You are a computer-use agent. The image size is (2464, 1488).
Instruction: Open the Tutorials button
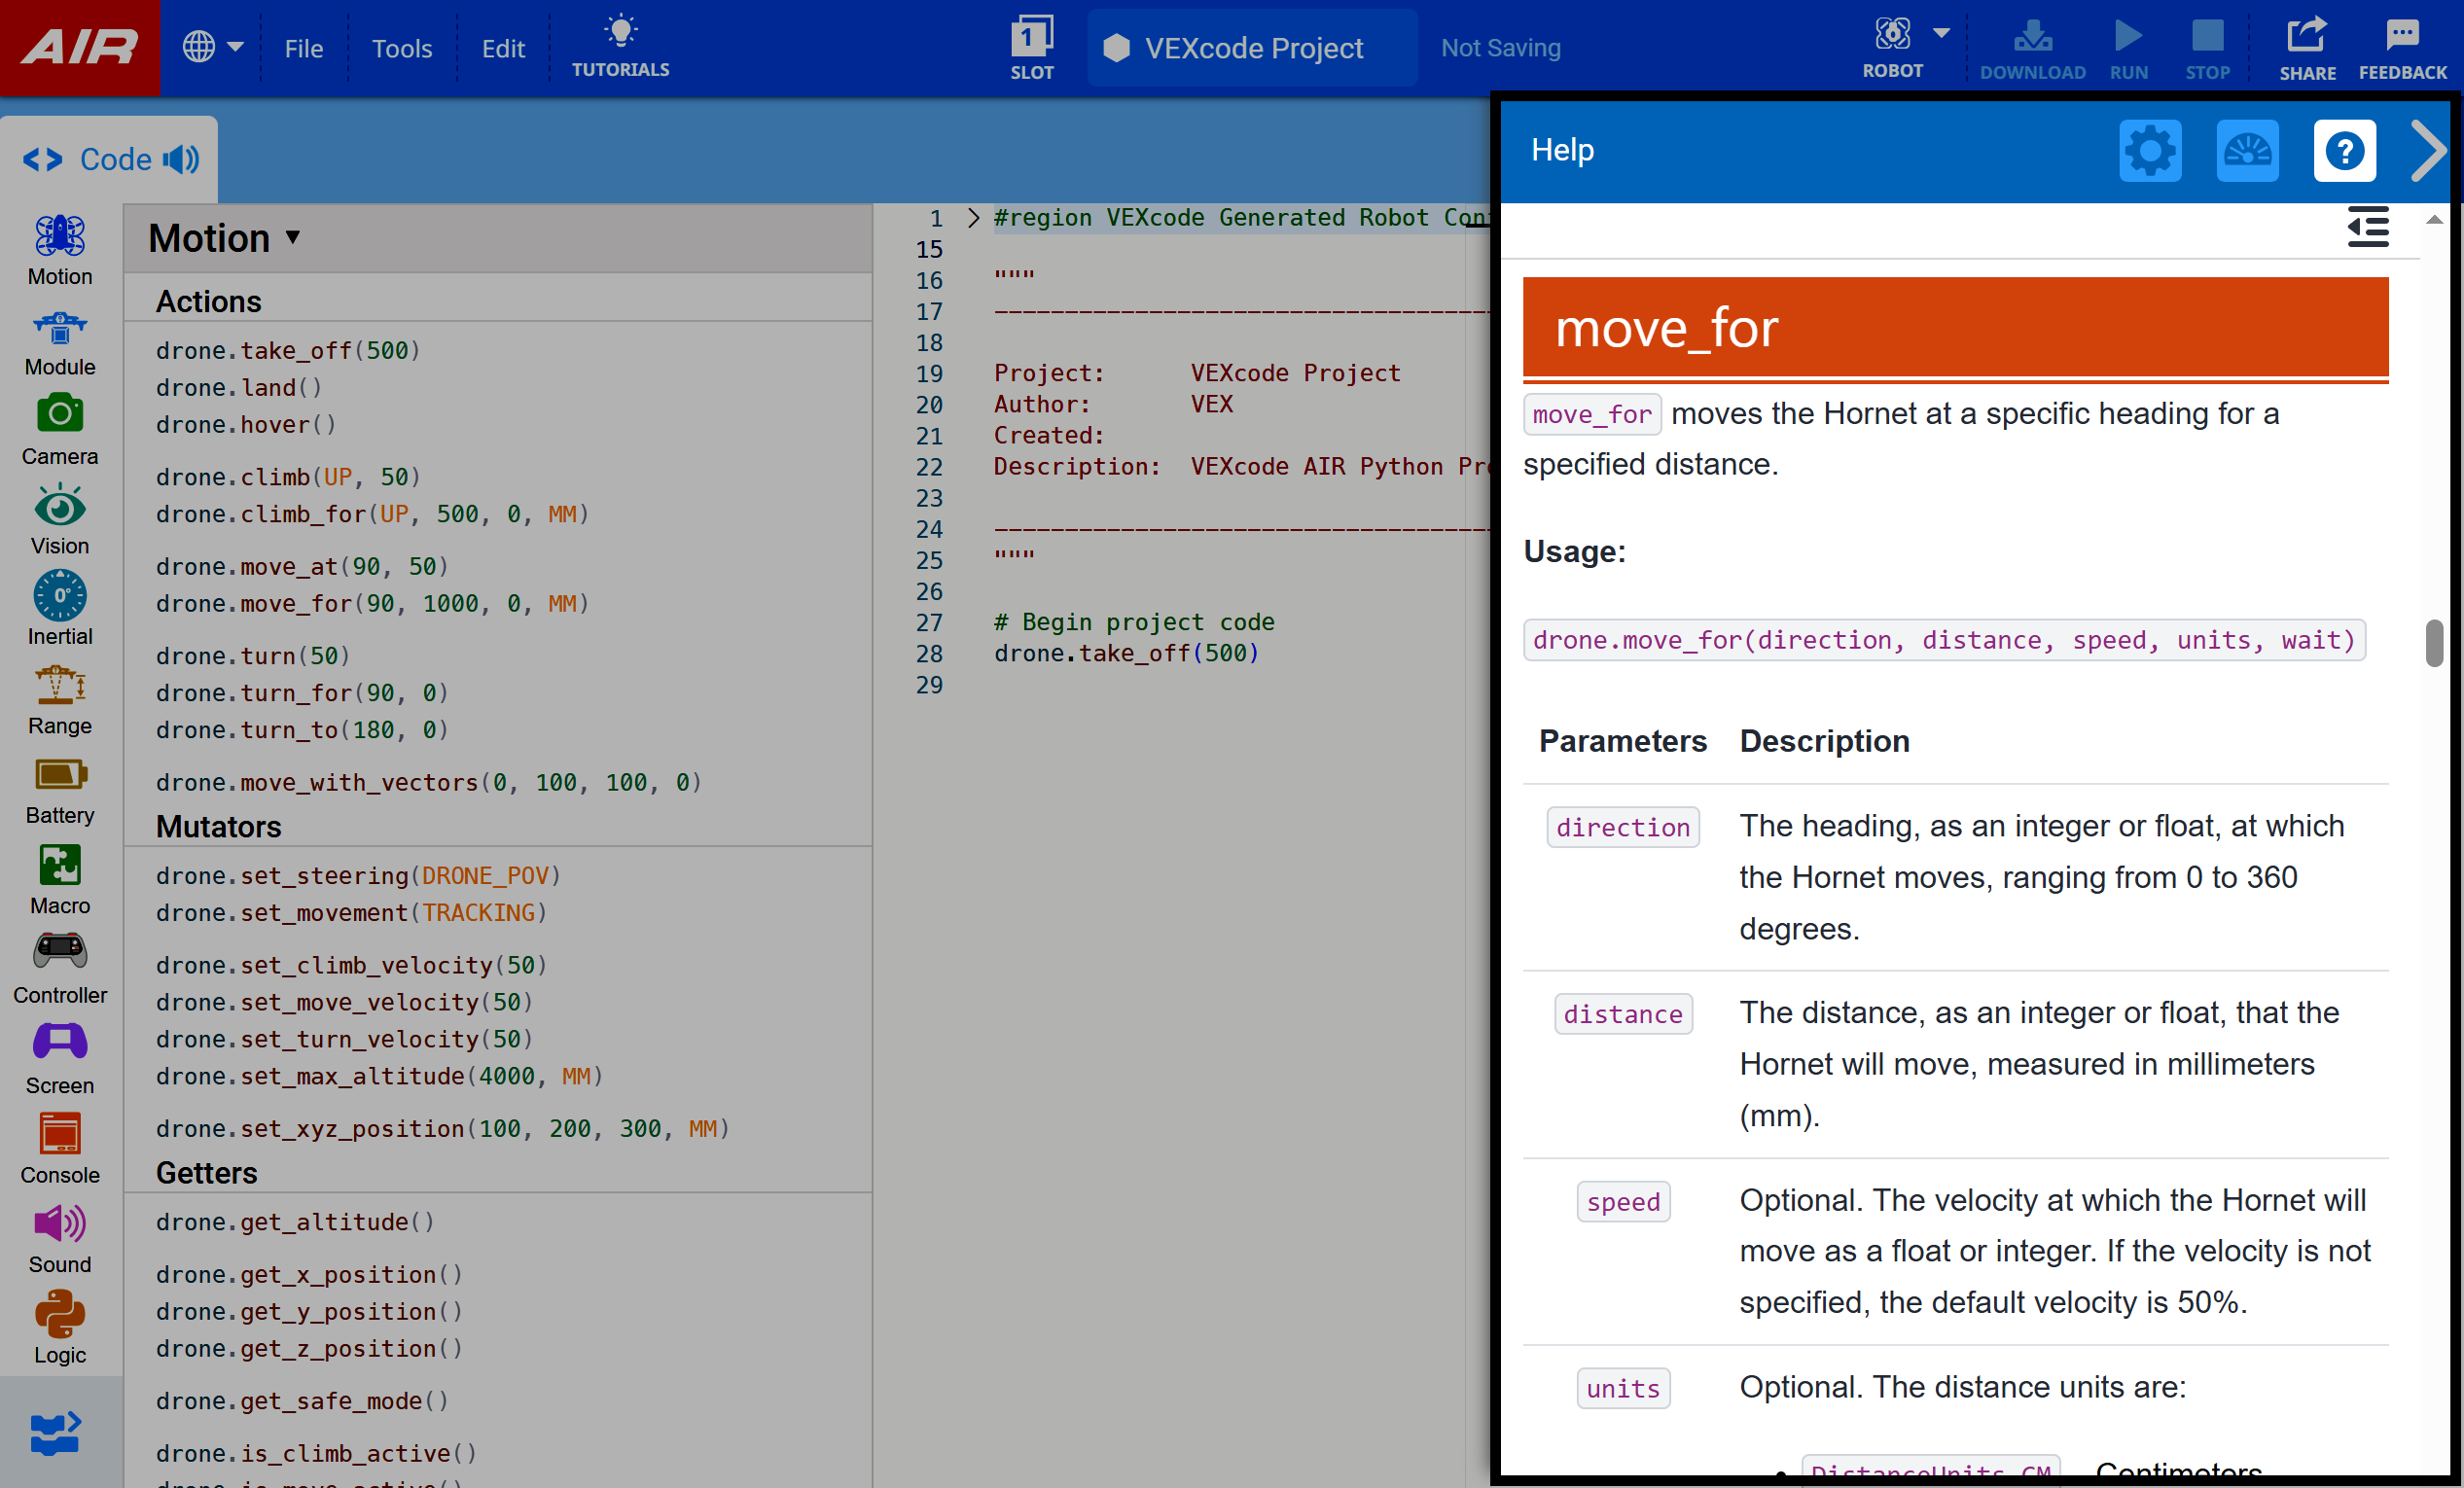pyautogui.click(x=620, y=47)
